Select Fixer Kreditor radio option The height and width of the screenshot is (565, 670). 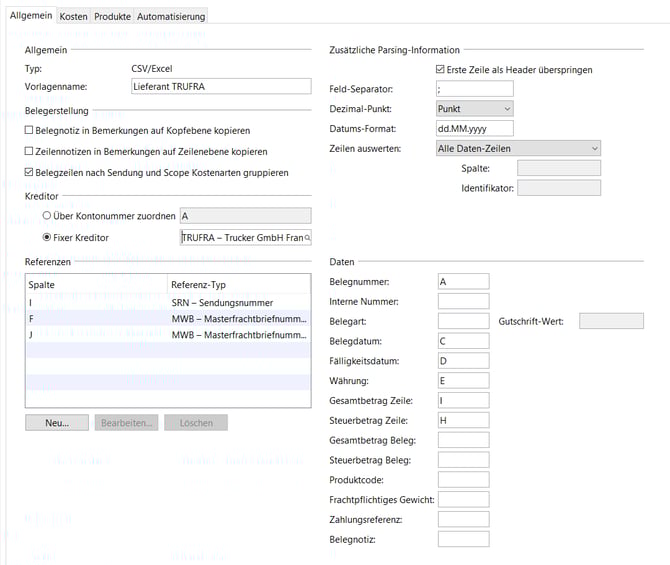pos(46,238)
